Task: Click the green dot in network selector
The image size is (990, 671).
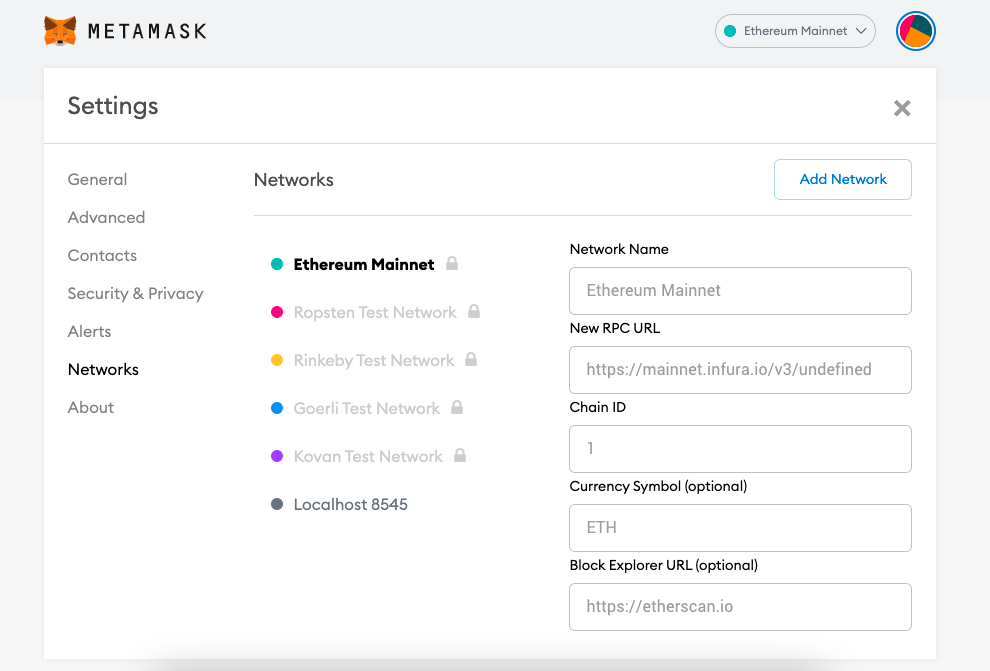Action: point(730,31)
